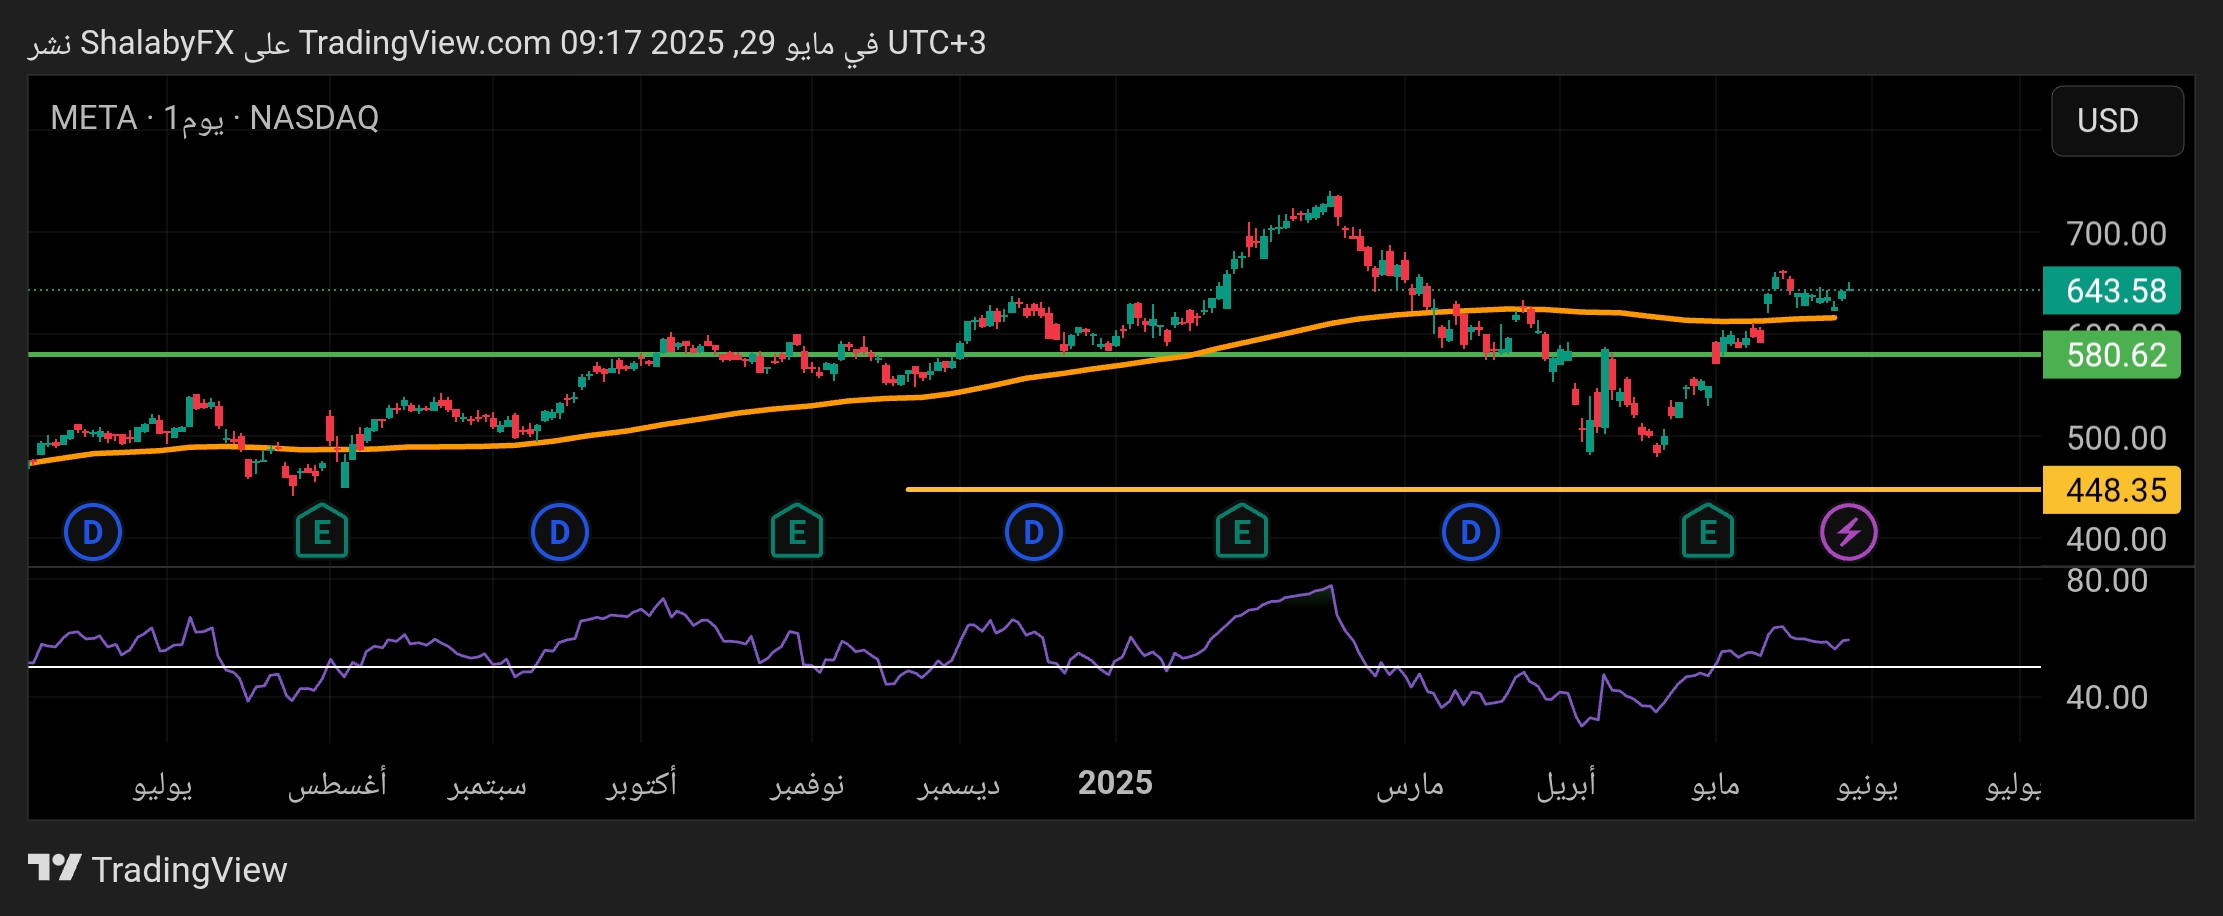Click the أغسطس month label
2223x916 pixels.
[x=338, y=784]
